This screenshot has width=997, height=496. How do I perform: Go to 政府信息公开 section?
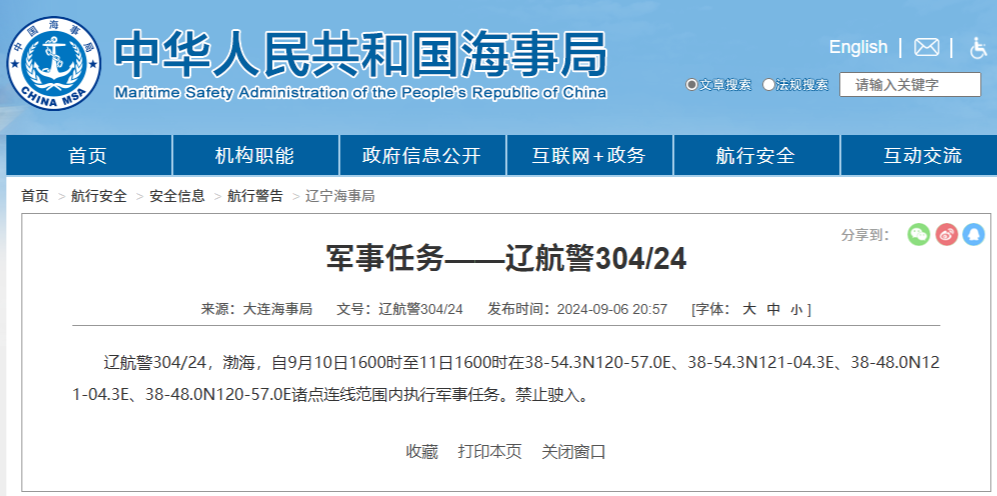click(x=421, y=156)
